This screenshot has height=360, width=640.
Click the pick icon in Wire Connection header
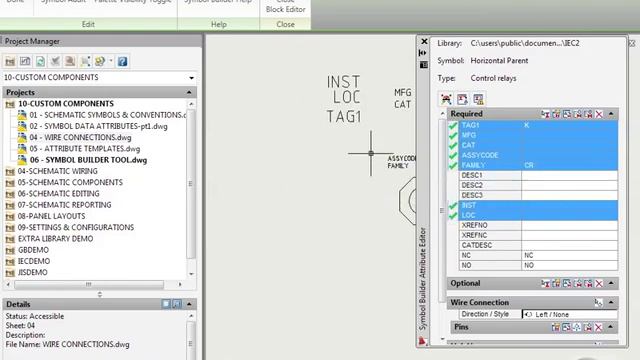[x=598, y=302]
